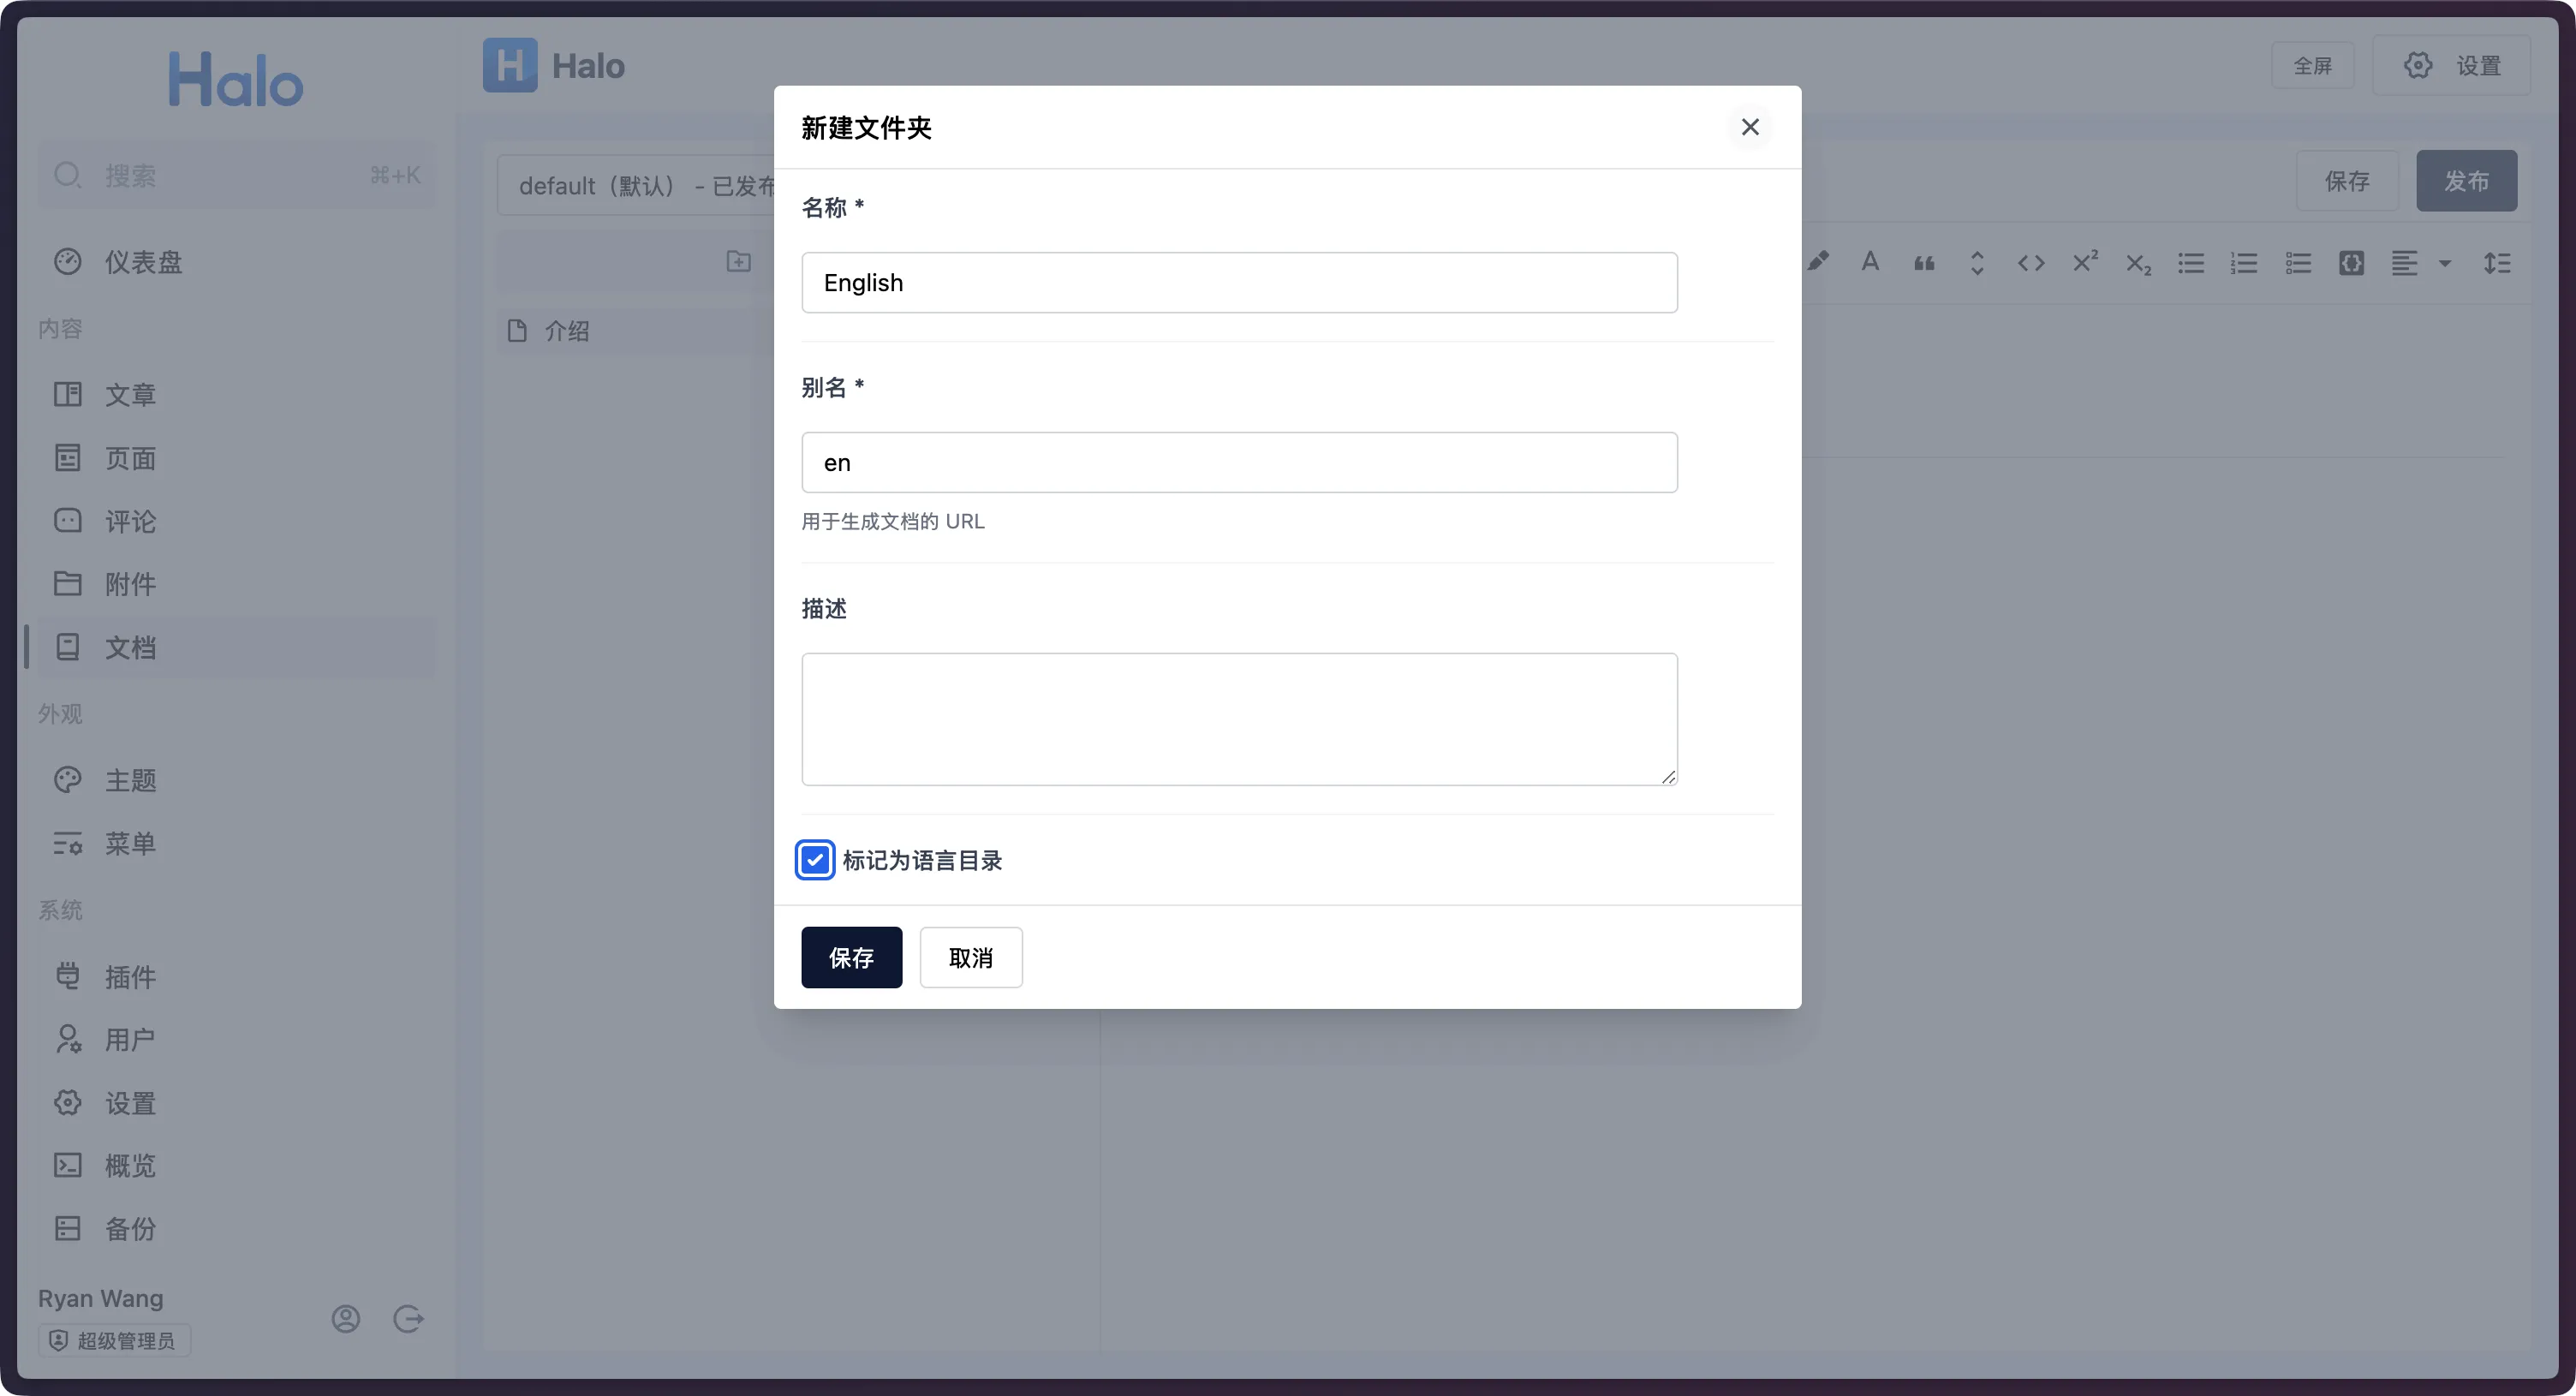Click the highlighter pen toolbar icon
This screenshot has width=2576, height=1396.
1818,262
